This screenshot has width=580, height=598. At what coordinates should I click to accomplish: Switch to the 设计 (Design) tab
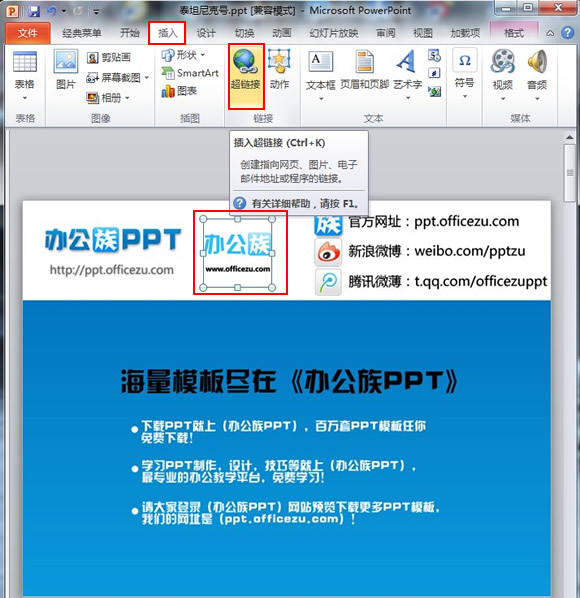pyautogui.click(x=206, y=33)
